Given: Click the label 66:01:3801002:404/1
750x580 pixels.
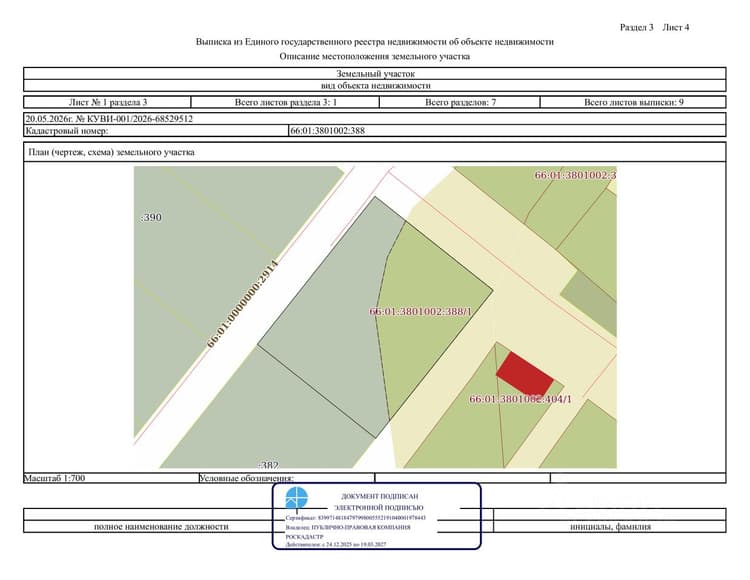Looking at the screenshot, I should tap(520, 399).
